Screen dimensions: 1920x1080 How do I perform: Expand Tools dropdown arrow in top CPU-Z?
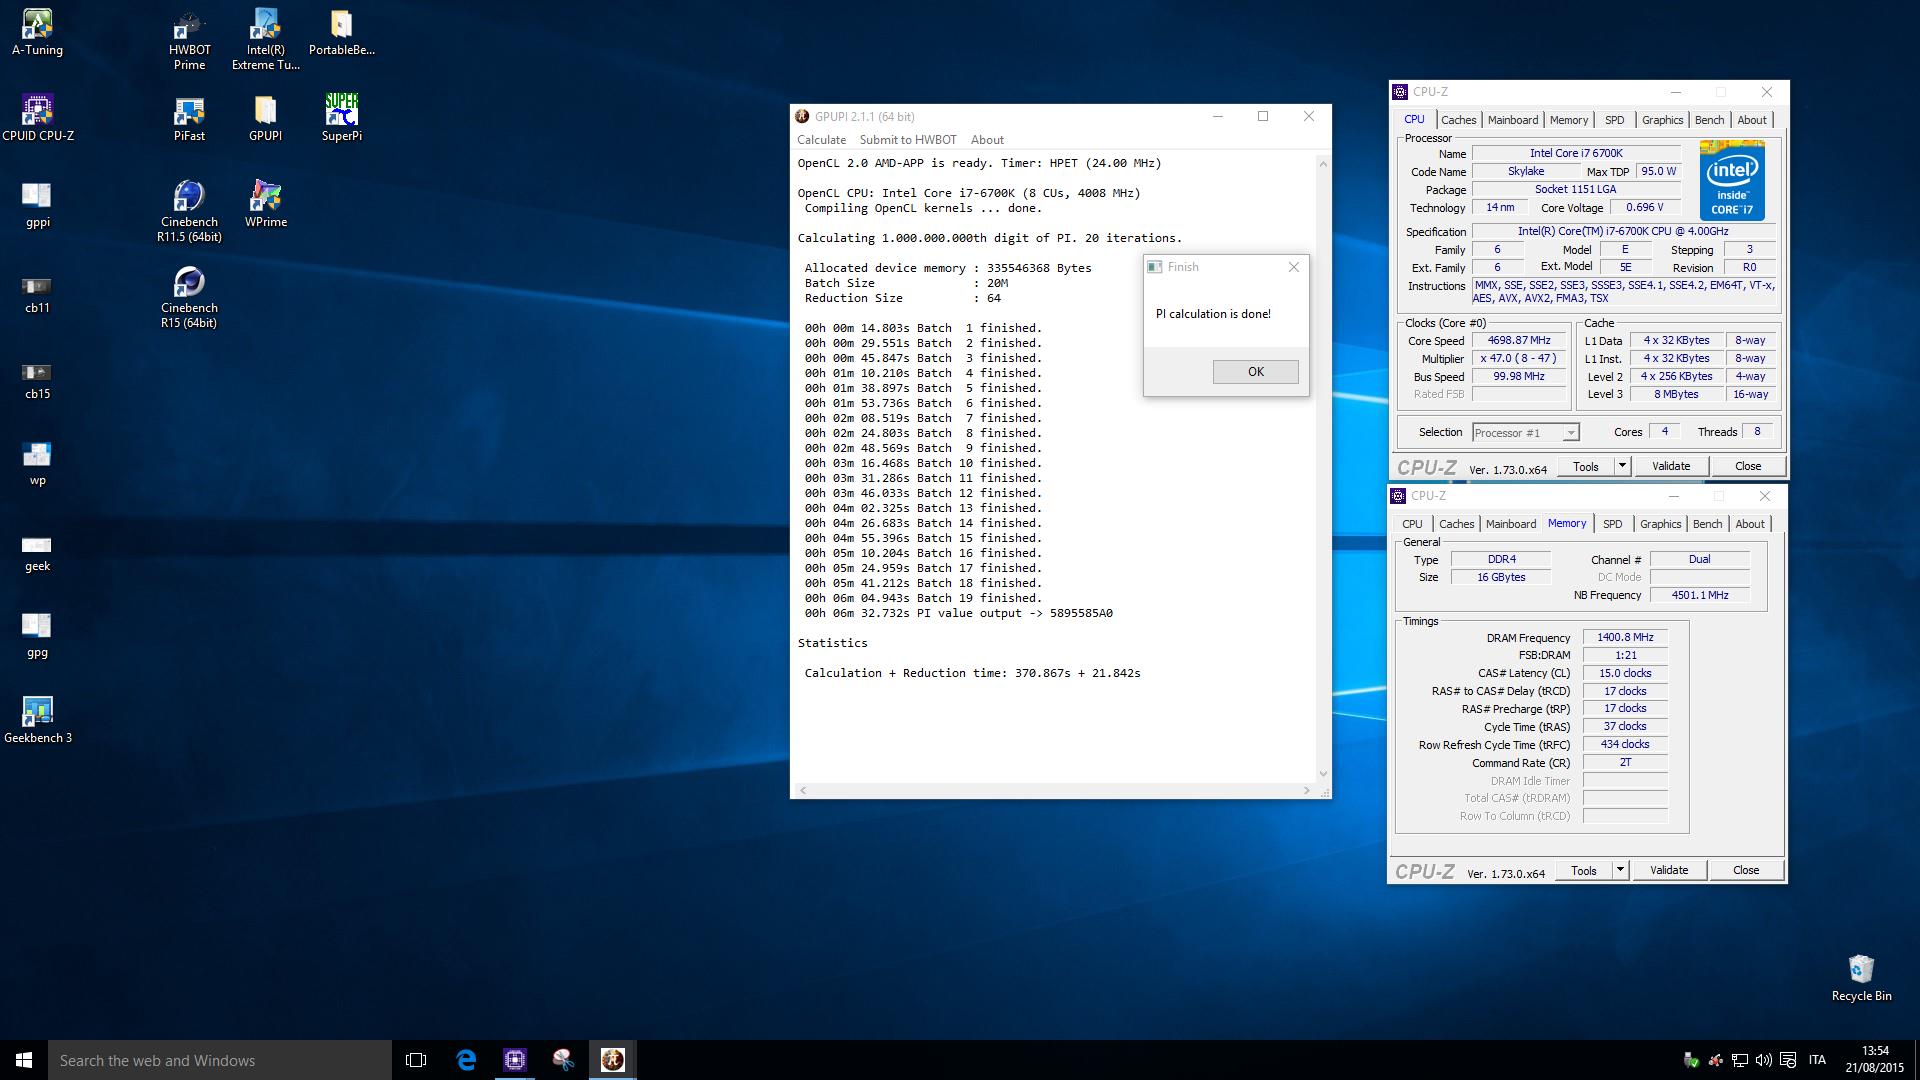tap(1622, 467)
